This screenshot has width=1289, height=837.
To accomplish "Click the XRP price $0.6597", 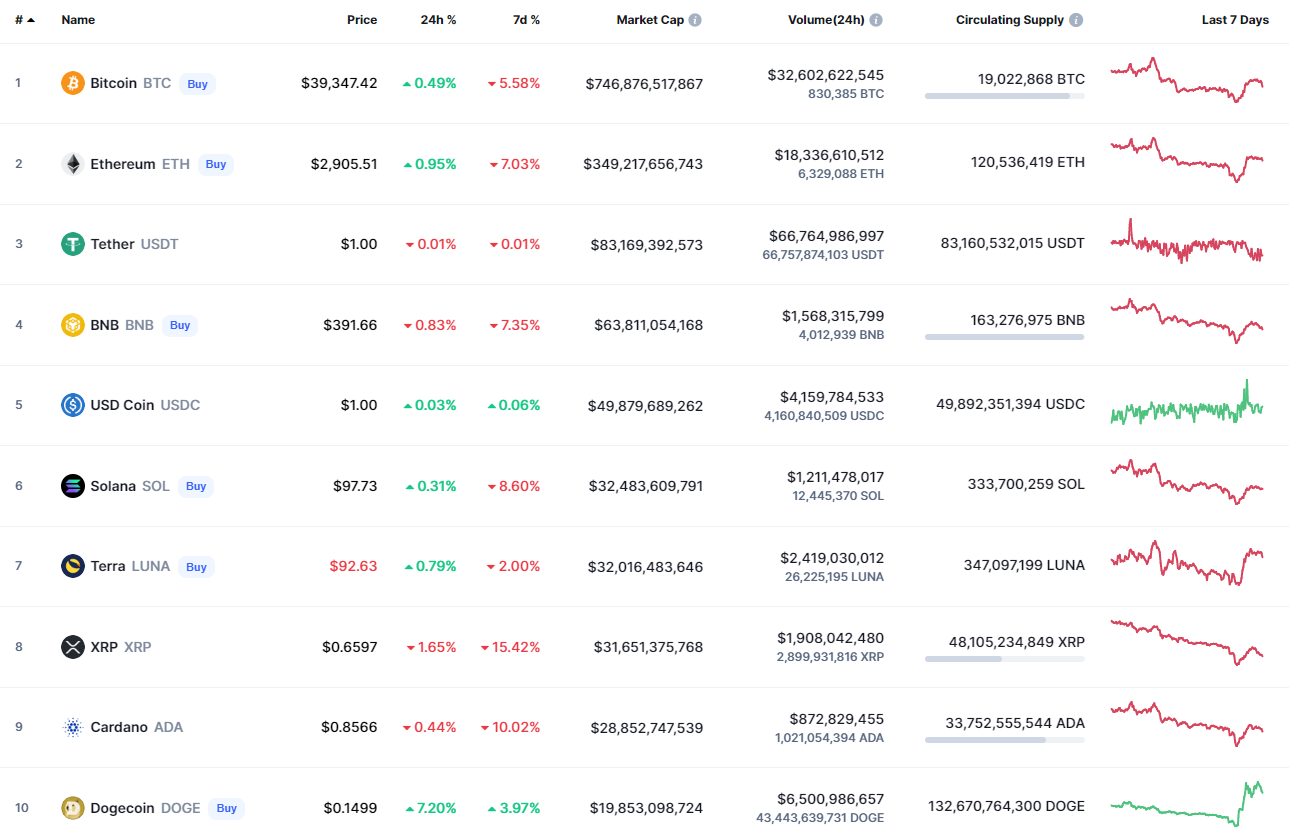I will (x=349, y=647).
